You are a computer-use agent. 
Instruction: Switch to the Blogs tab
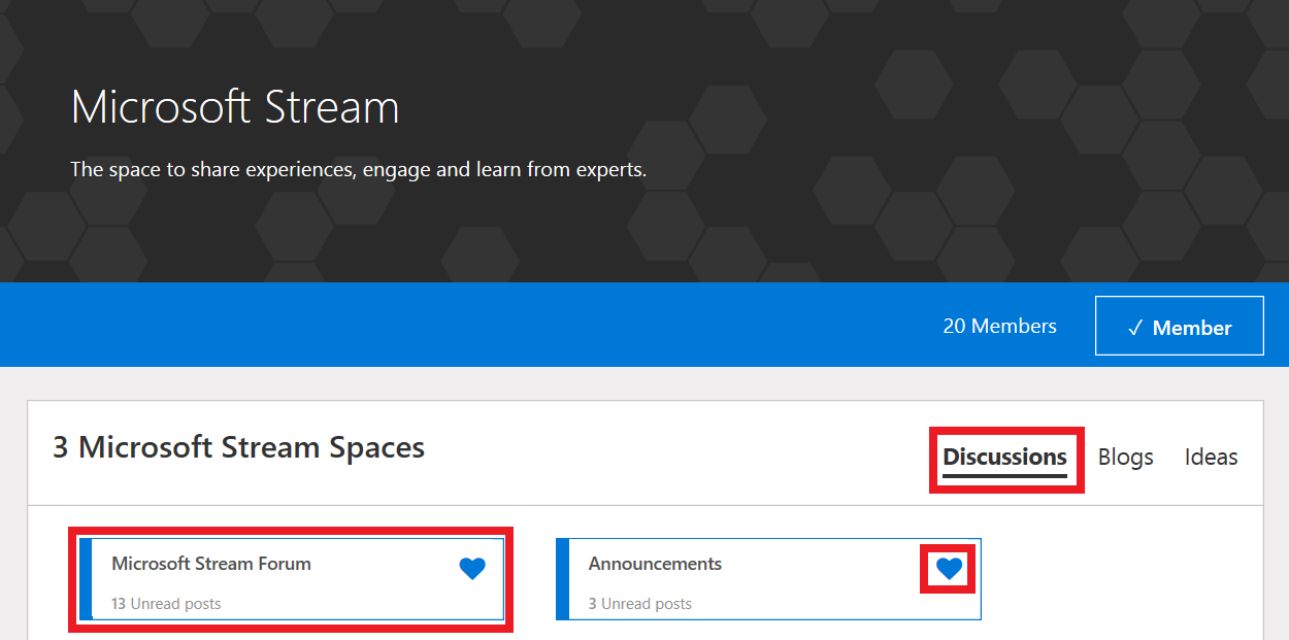[1125, 457]
